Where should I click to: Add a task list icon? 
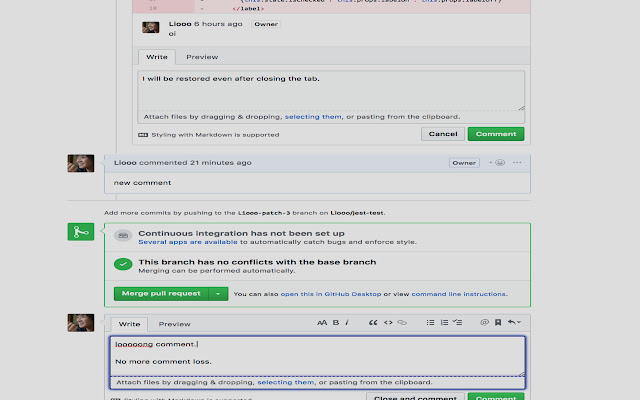click(457, 322)
